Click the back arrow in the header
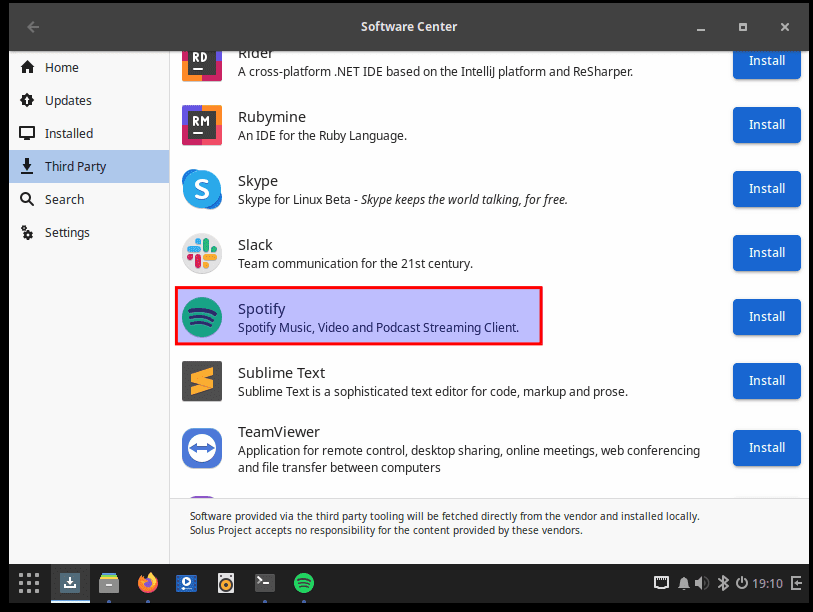Viewport: 813px width, 612px height. 33,26
